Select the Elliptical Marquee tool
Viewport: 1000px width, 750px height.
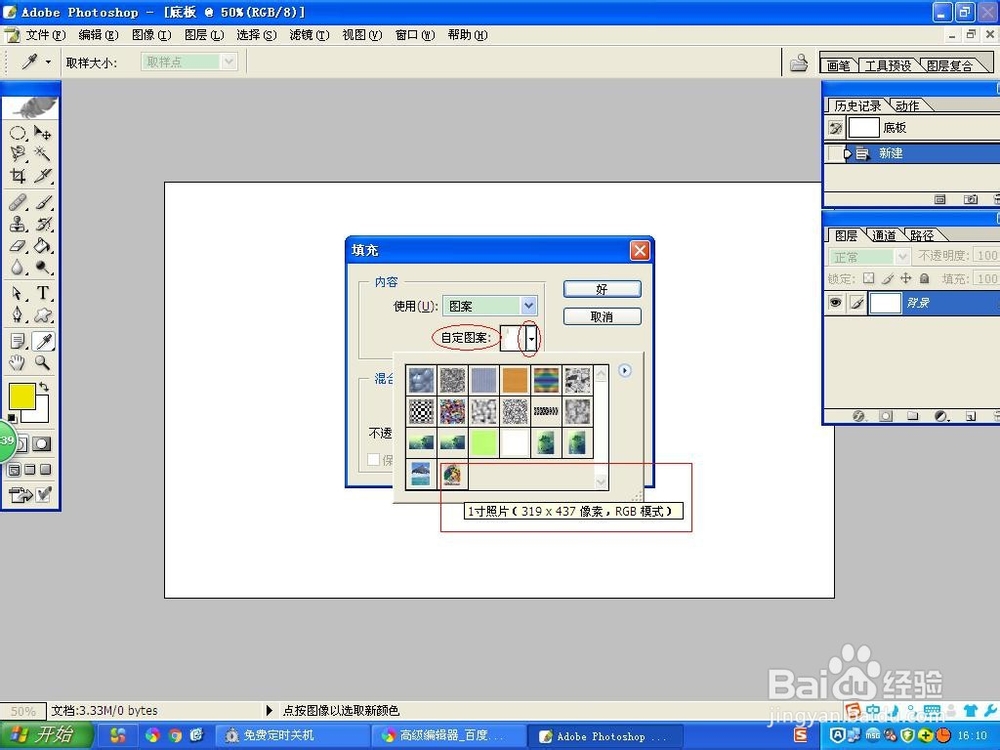point(18,133)
